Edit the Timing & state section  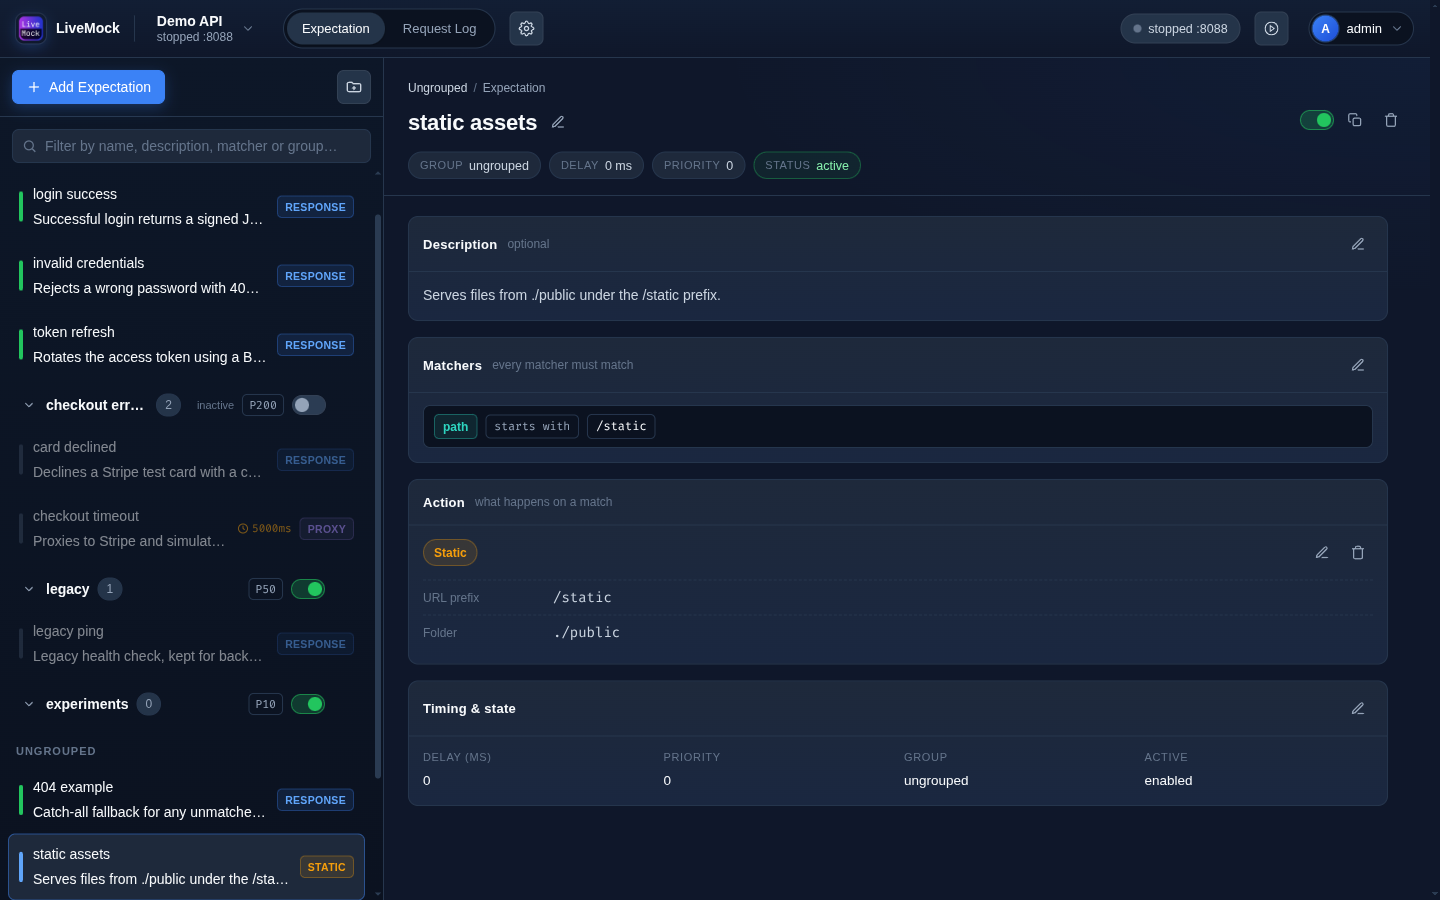click(1358, 709)
